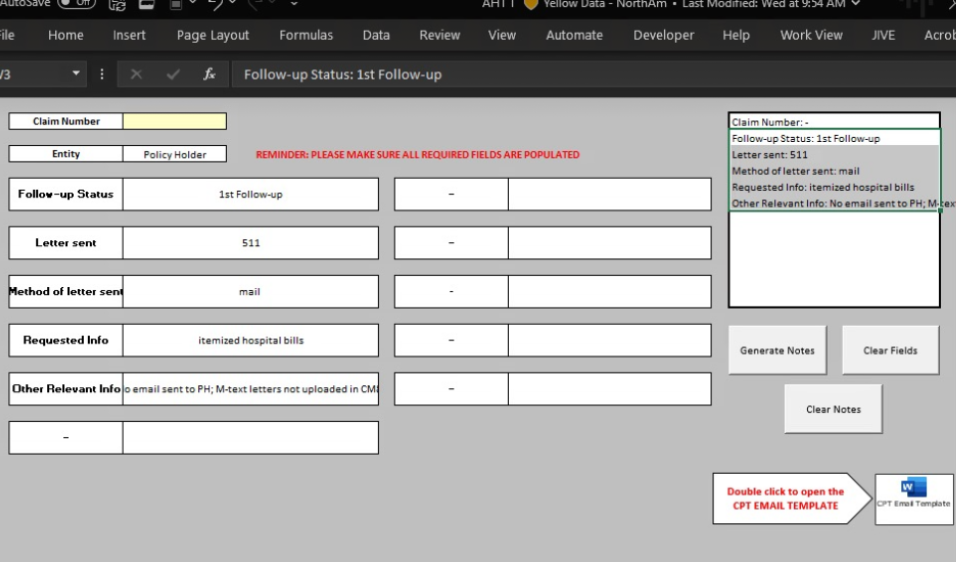This screenshot has width=956, height=562.
Task: Open the View ribbon tab
Action: pyautogui.click(x=502, y=35)
